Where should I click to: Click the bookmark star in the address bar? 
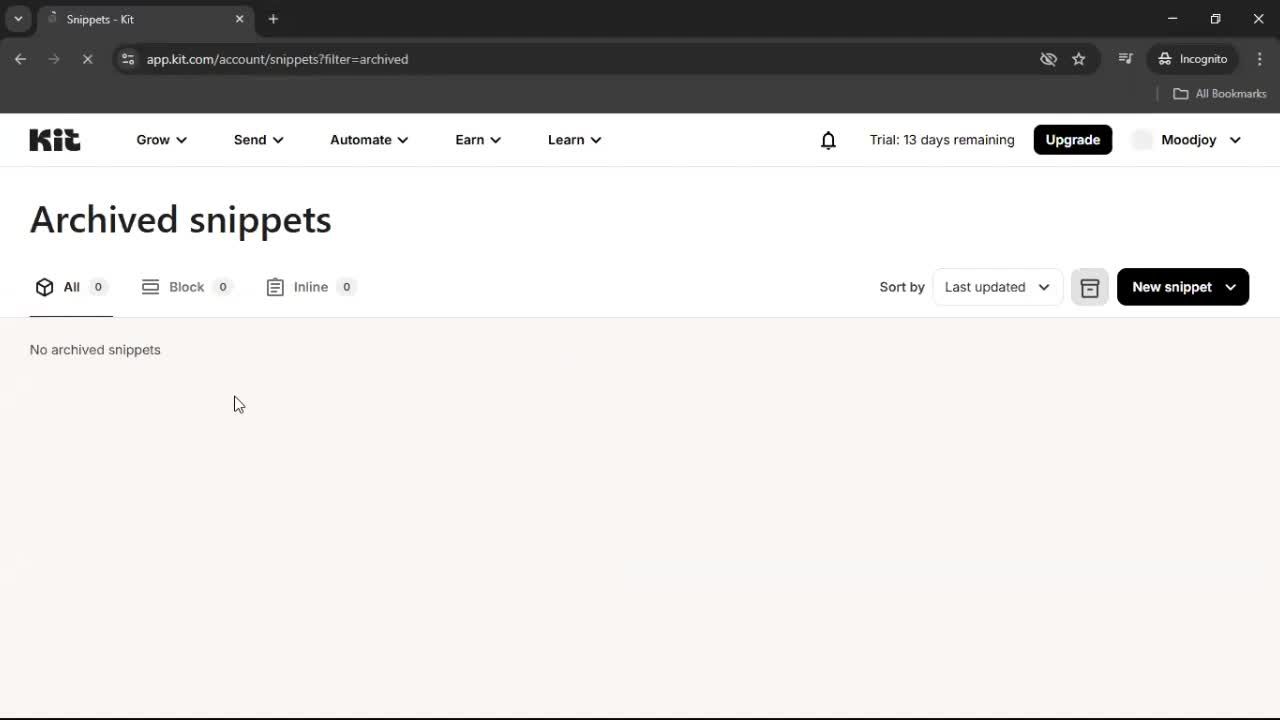1079,59
